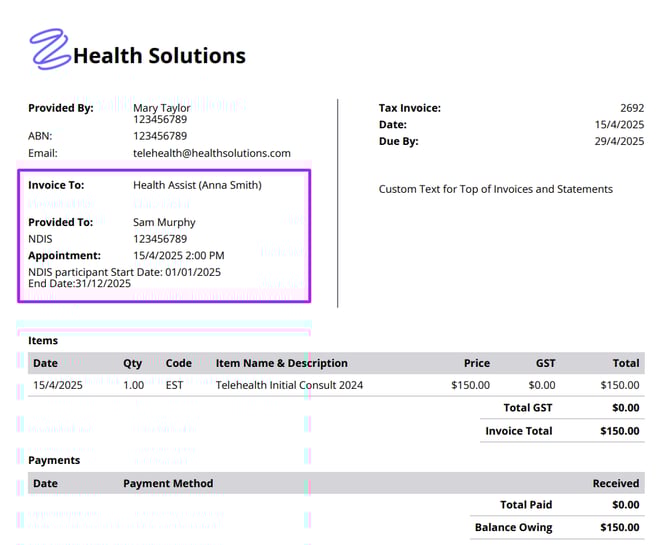Screen dimensions: 670x545
Task: Click the Health Solutions company name heading
Action: click(x=159, y=56)
